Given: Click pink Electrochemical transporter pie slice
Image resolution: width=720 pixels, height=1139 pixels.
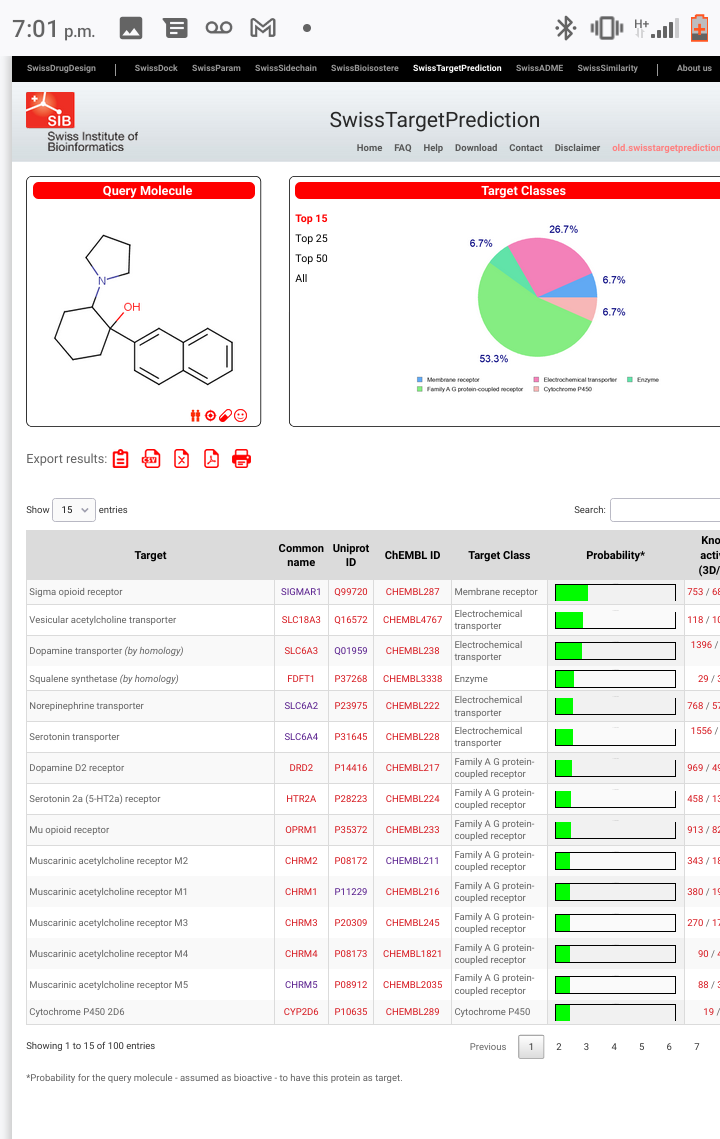Looking at the screenshot, I should click(x=552, y=263).
